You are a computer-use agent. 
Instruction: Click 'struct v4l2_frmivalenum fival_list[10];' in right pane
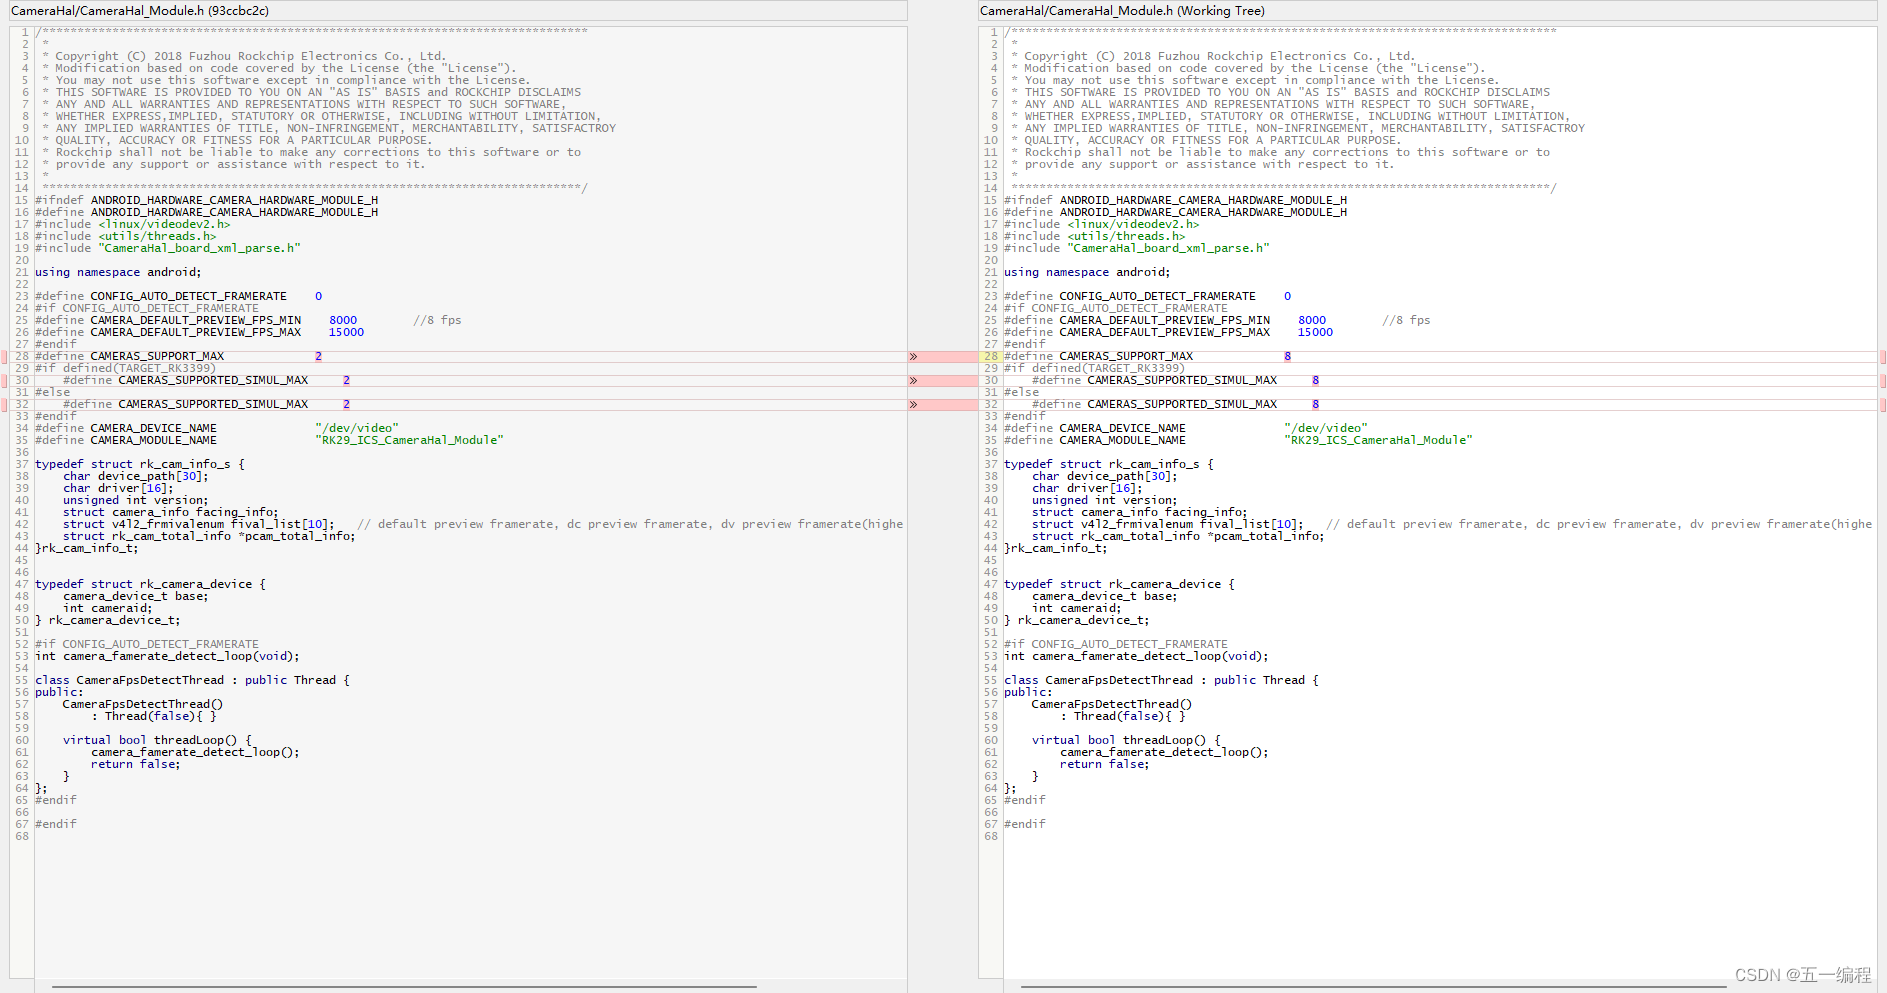1168,525
